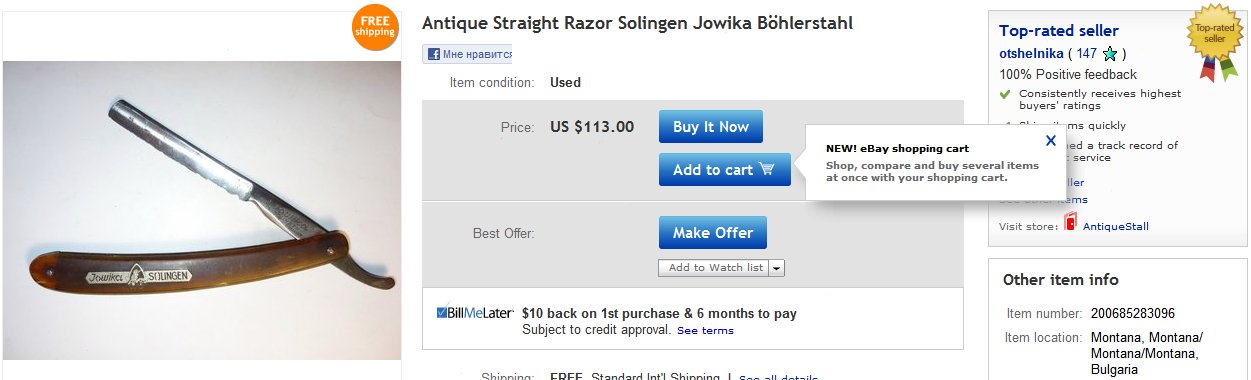Image resolution: width=1251 pixels, height=380 pixels.
Task: Click the Buy It Now button
Action: click(711, 127)
